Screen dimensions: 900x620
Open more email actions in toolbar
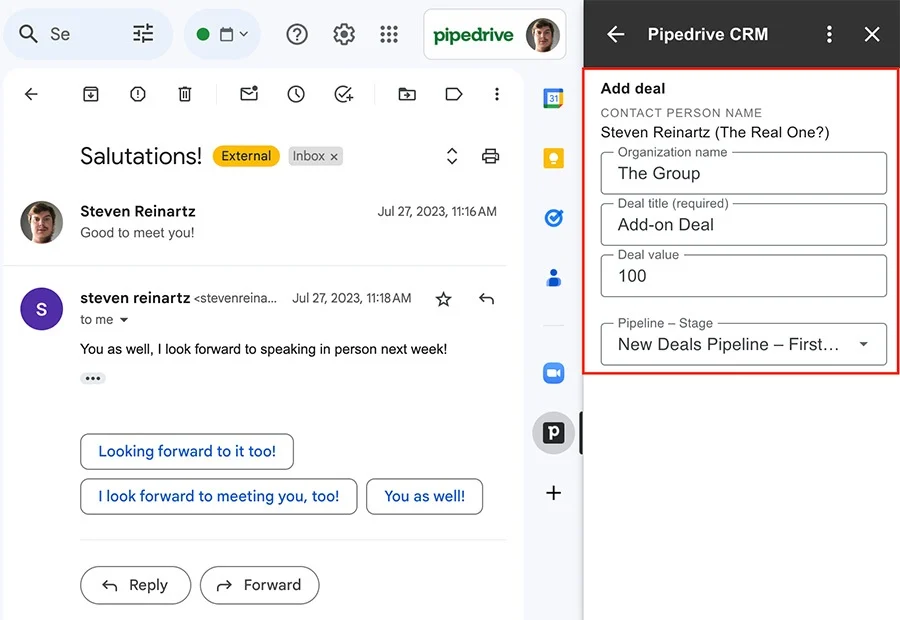pyautogui.click(x=497, y=94)
